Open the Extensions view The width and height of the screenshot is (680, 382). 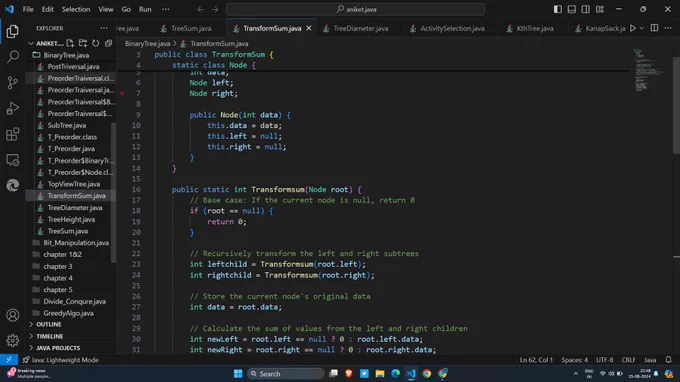13,134
